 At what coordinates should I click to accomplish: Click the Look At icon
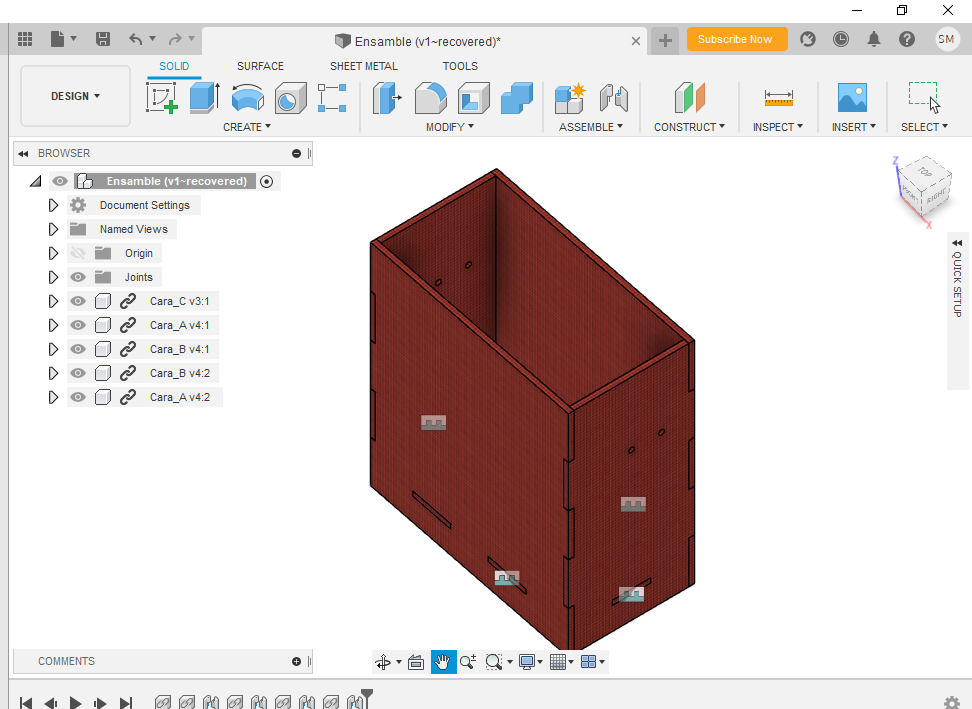pyautogui.click(x=416, y=662)
